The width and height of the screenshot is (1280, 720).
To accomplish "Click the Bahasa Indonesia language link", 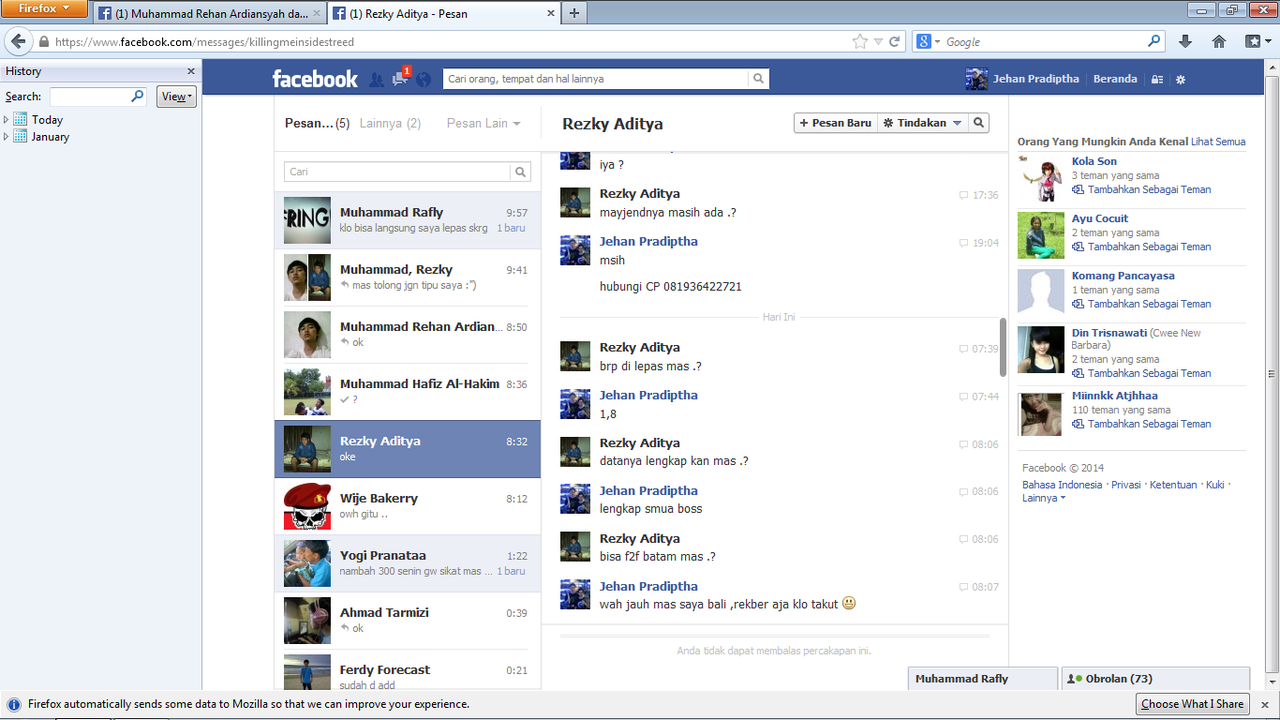I will click(1062, 485).
